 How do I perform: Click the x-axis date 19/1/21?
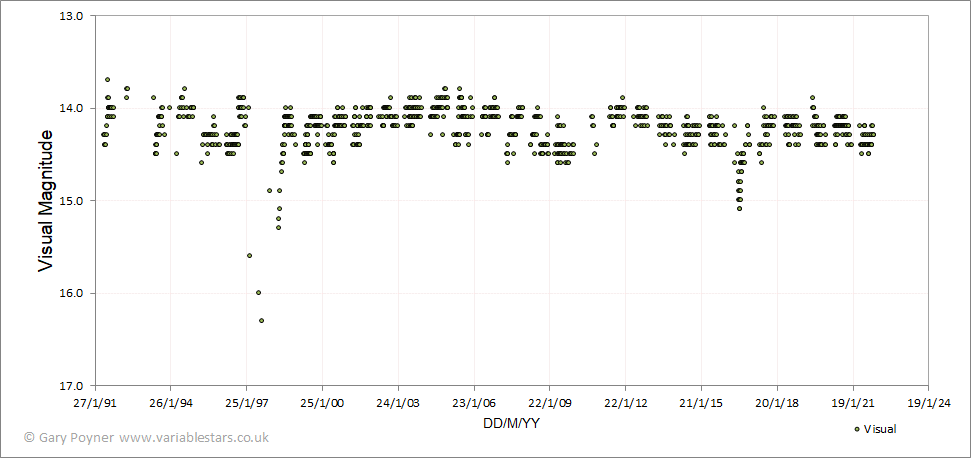[852, 404]
